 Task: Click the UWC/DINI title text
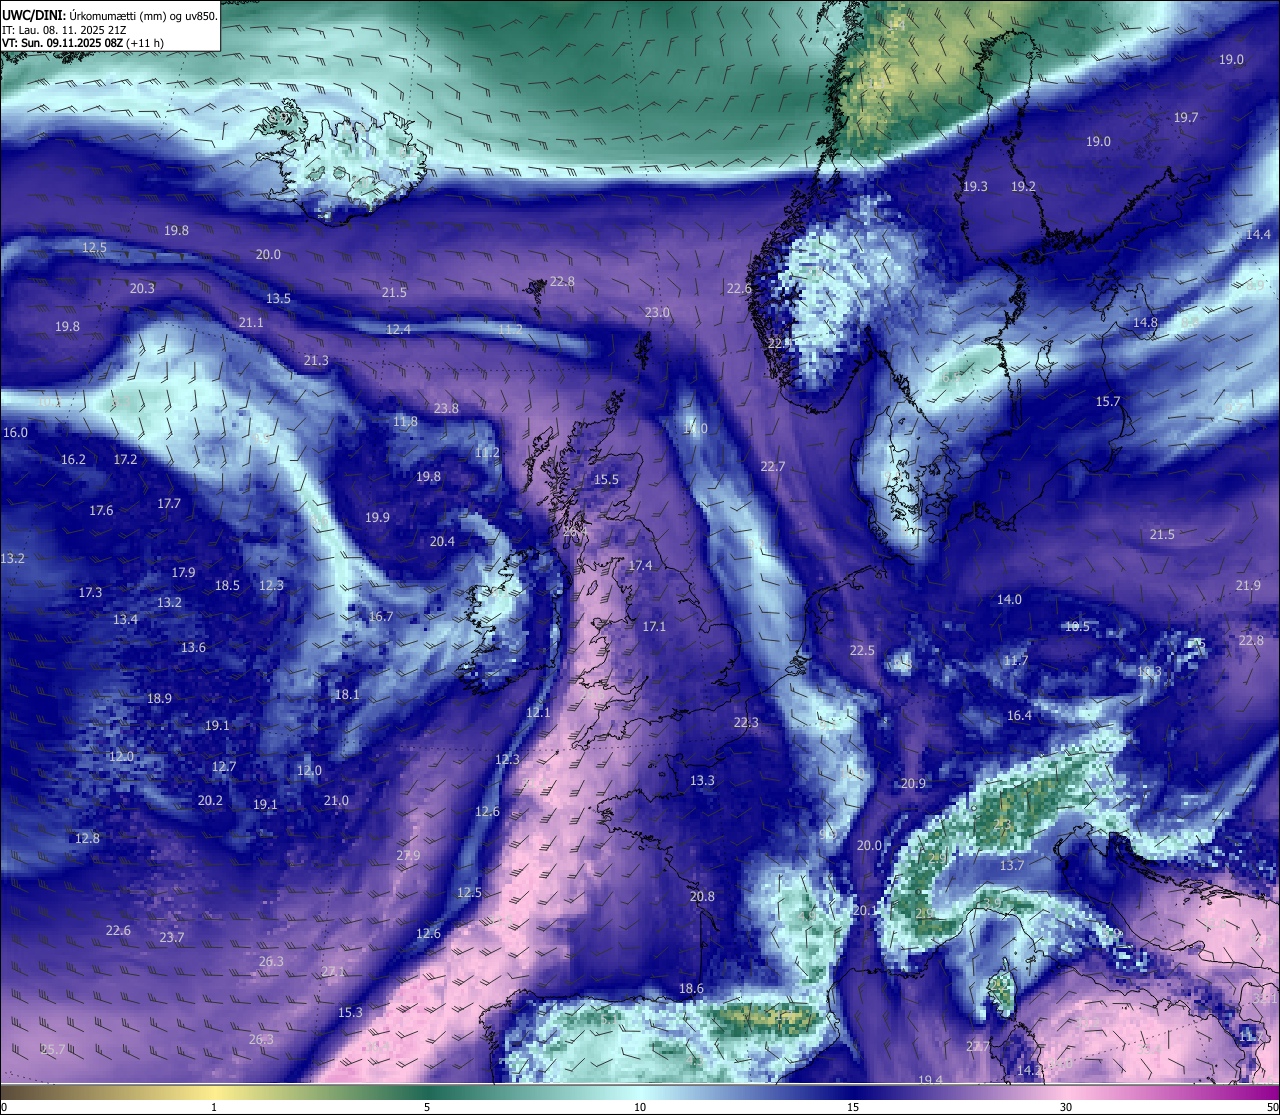tap(110, 16)
